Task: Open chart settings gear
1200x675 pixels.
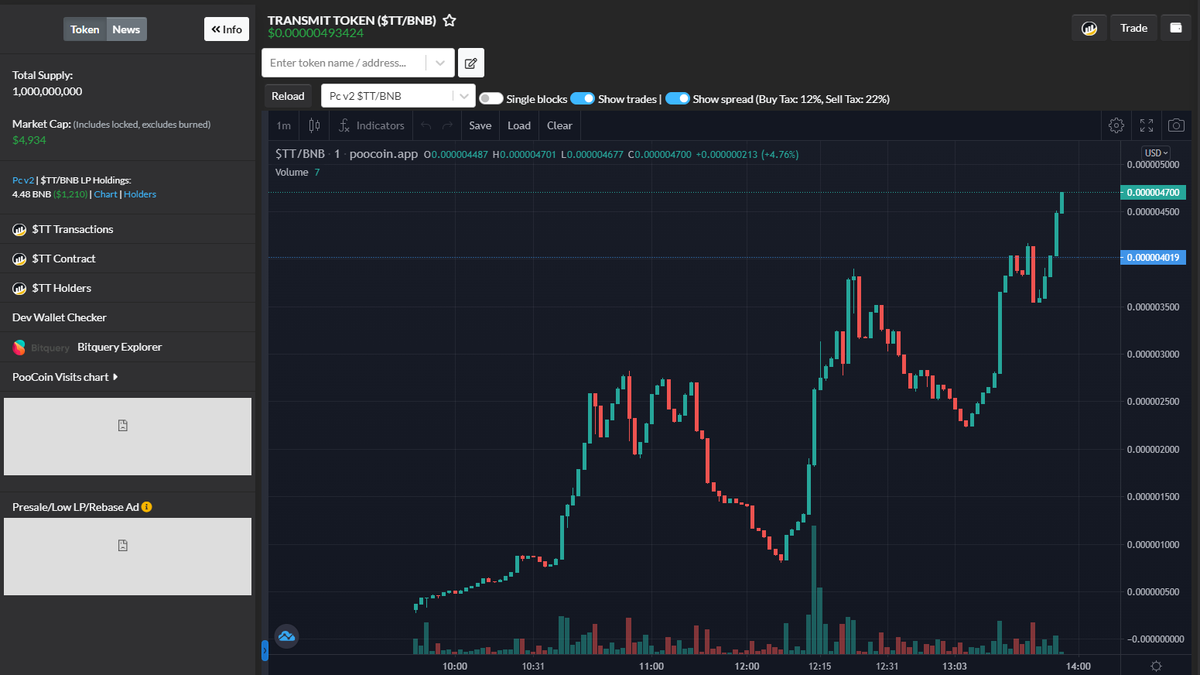Action: 1116,126
